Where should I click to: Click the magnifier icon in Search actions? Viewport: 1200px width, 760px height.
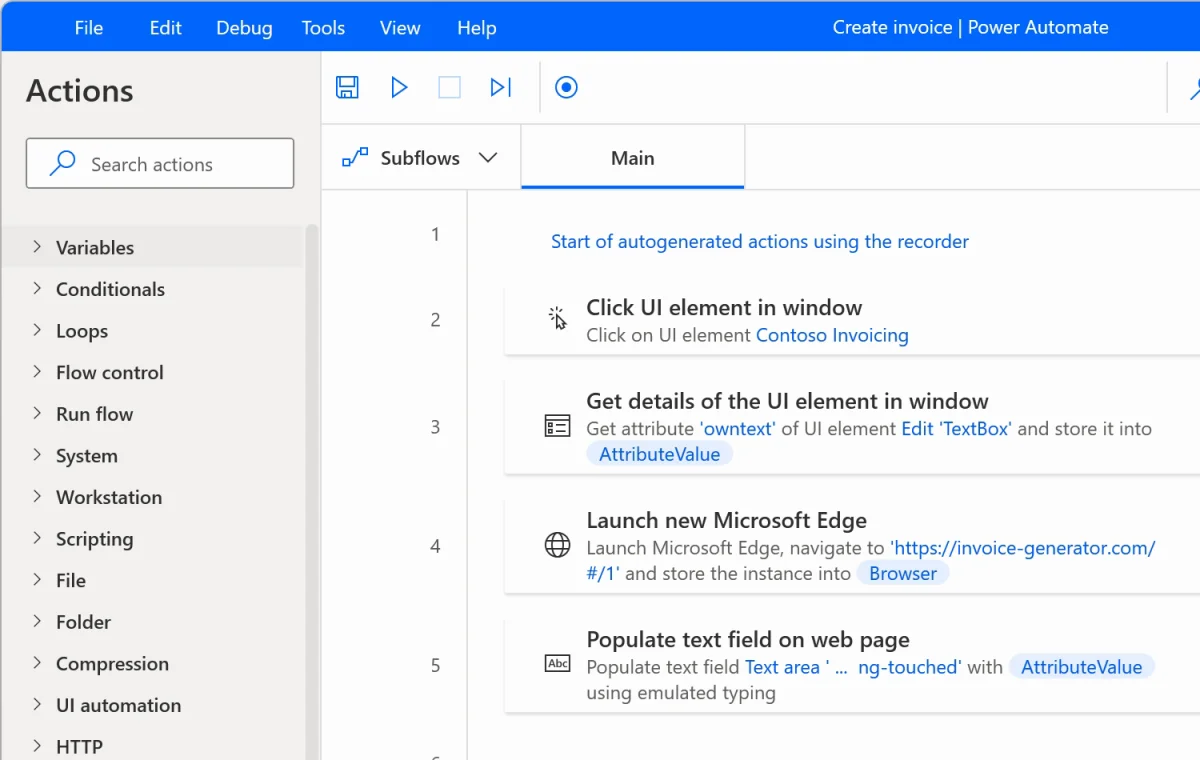pos(62,163)
